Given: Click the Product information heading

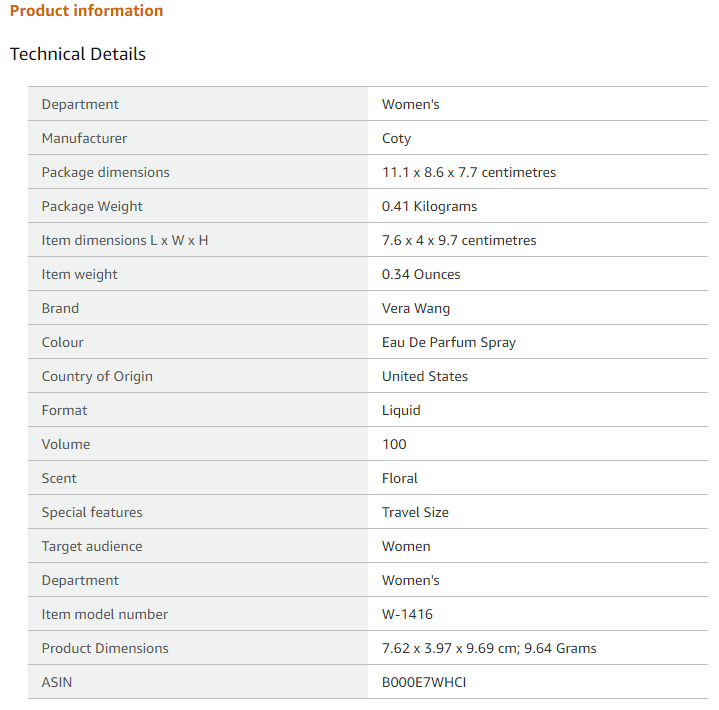Looking at the screenshot, I should (x=86, y=11).
